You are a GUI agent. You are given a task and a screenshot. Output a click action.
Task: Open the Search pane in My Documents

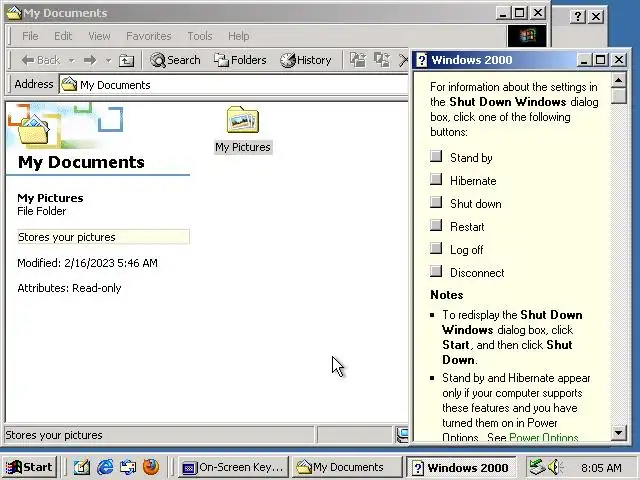coord(175,60)
